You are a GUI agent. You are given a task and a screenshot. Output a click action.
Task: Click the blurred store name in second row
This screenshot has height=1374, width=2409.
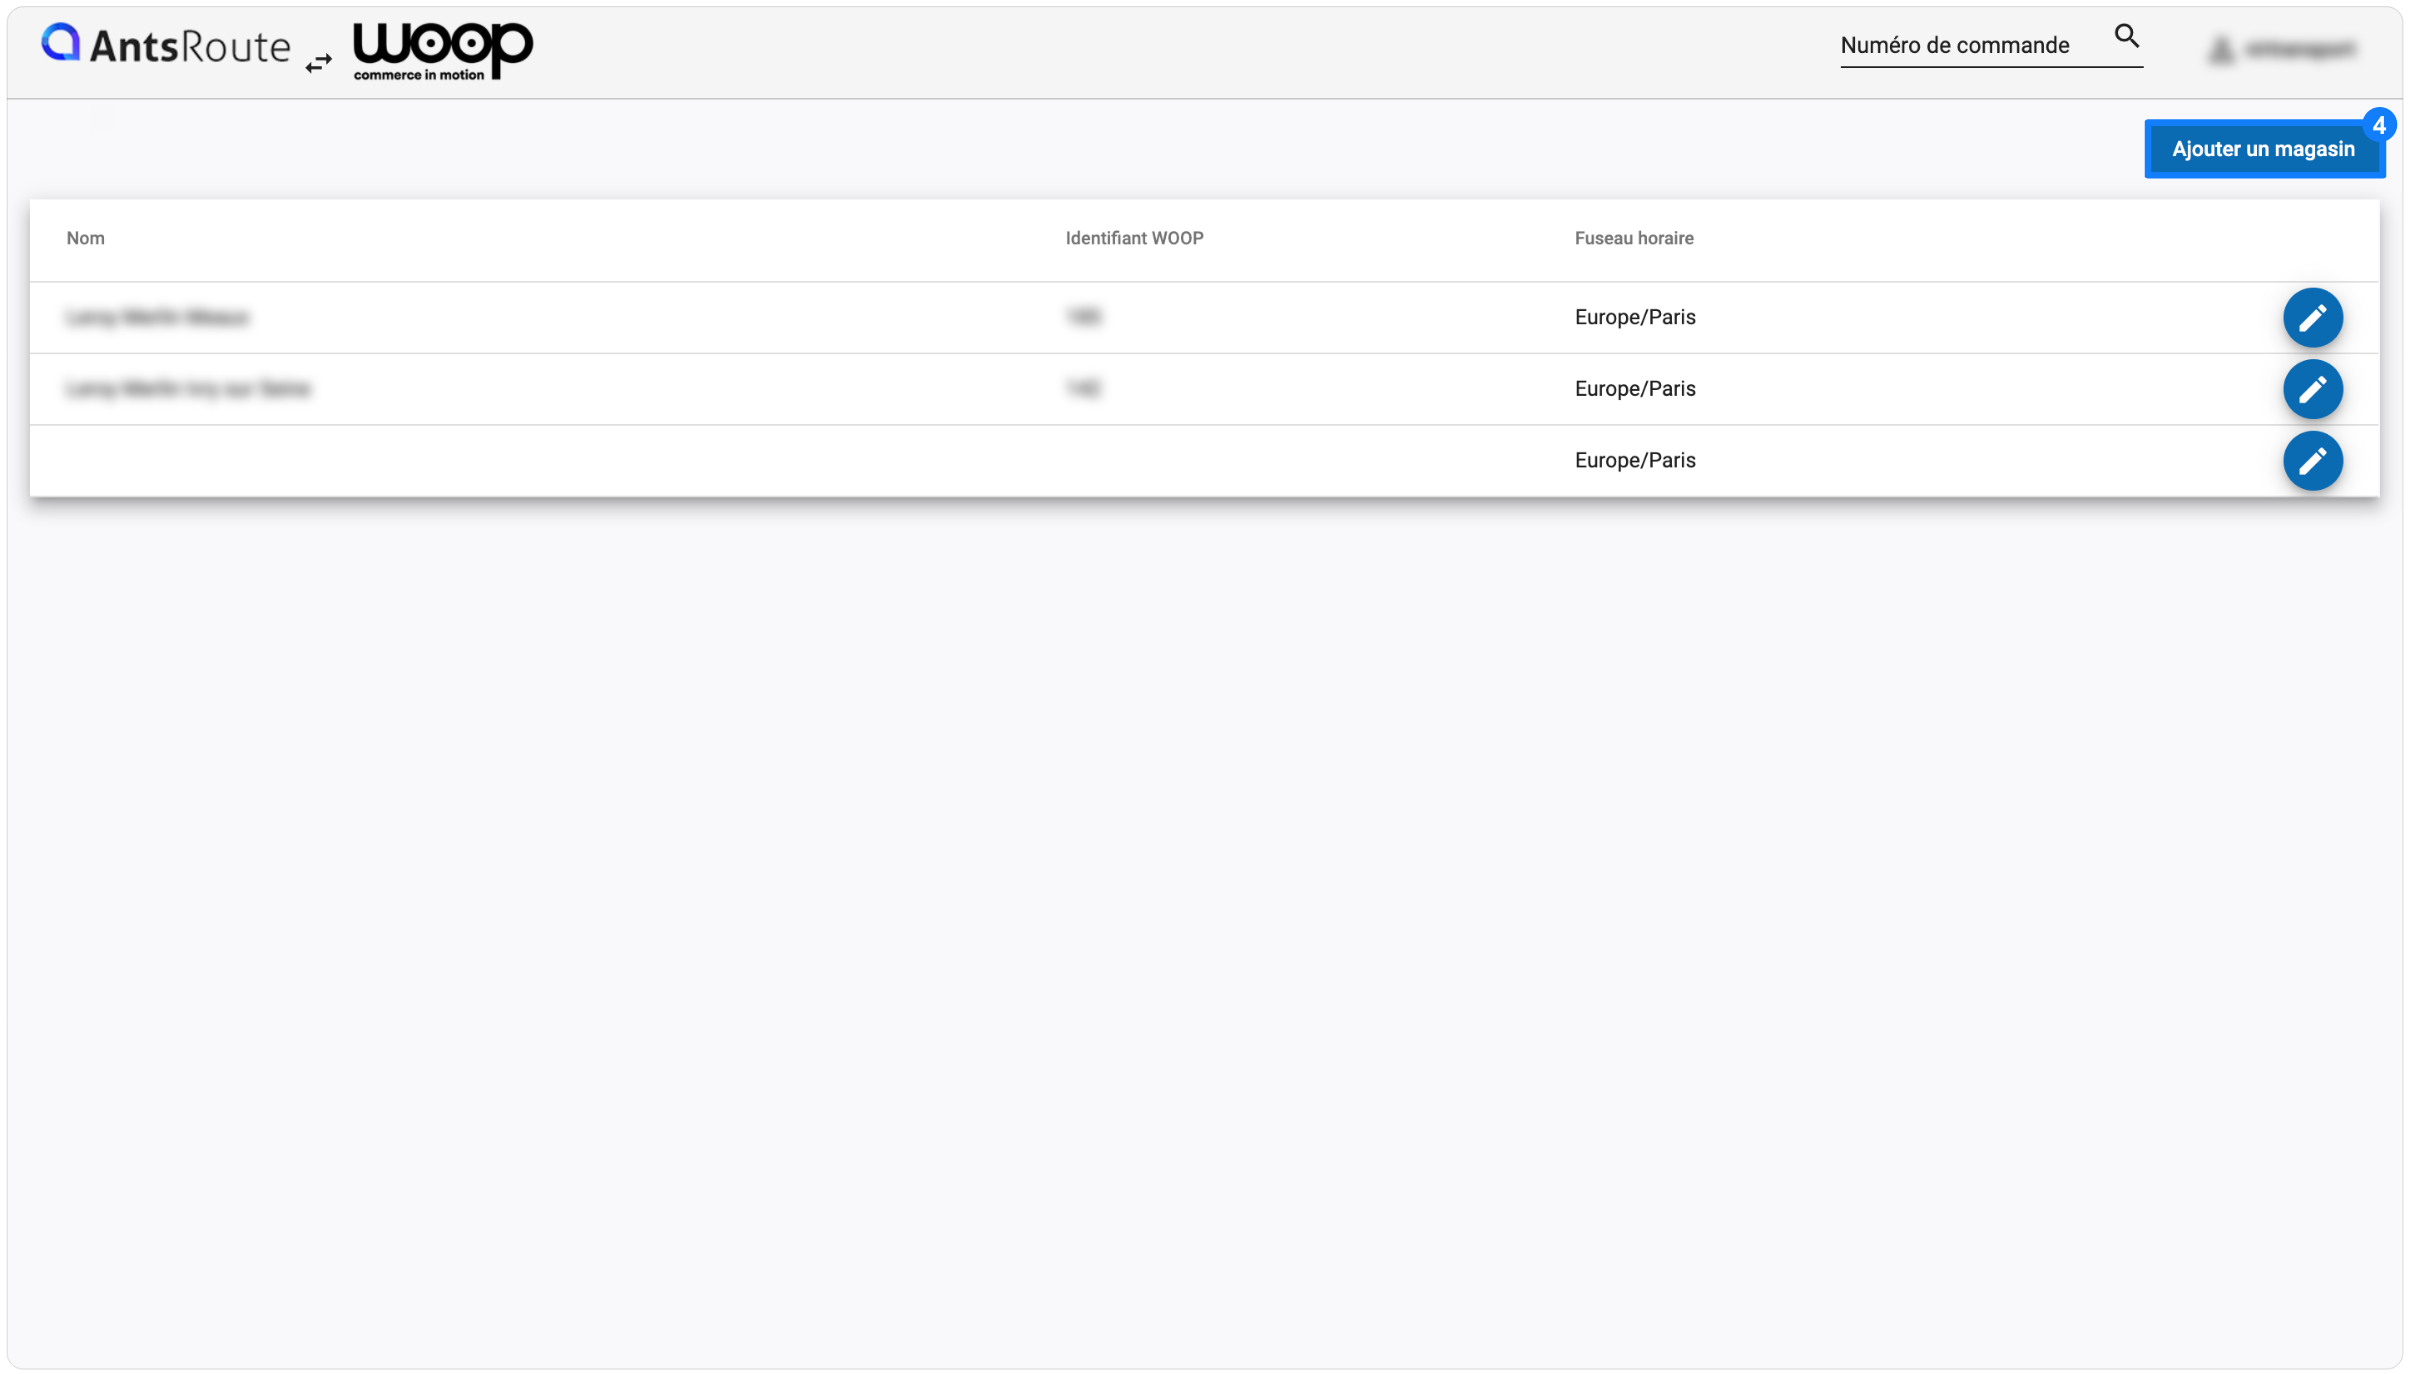point(189,389)
